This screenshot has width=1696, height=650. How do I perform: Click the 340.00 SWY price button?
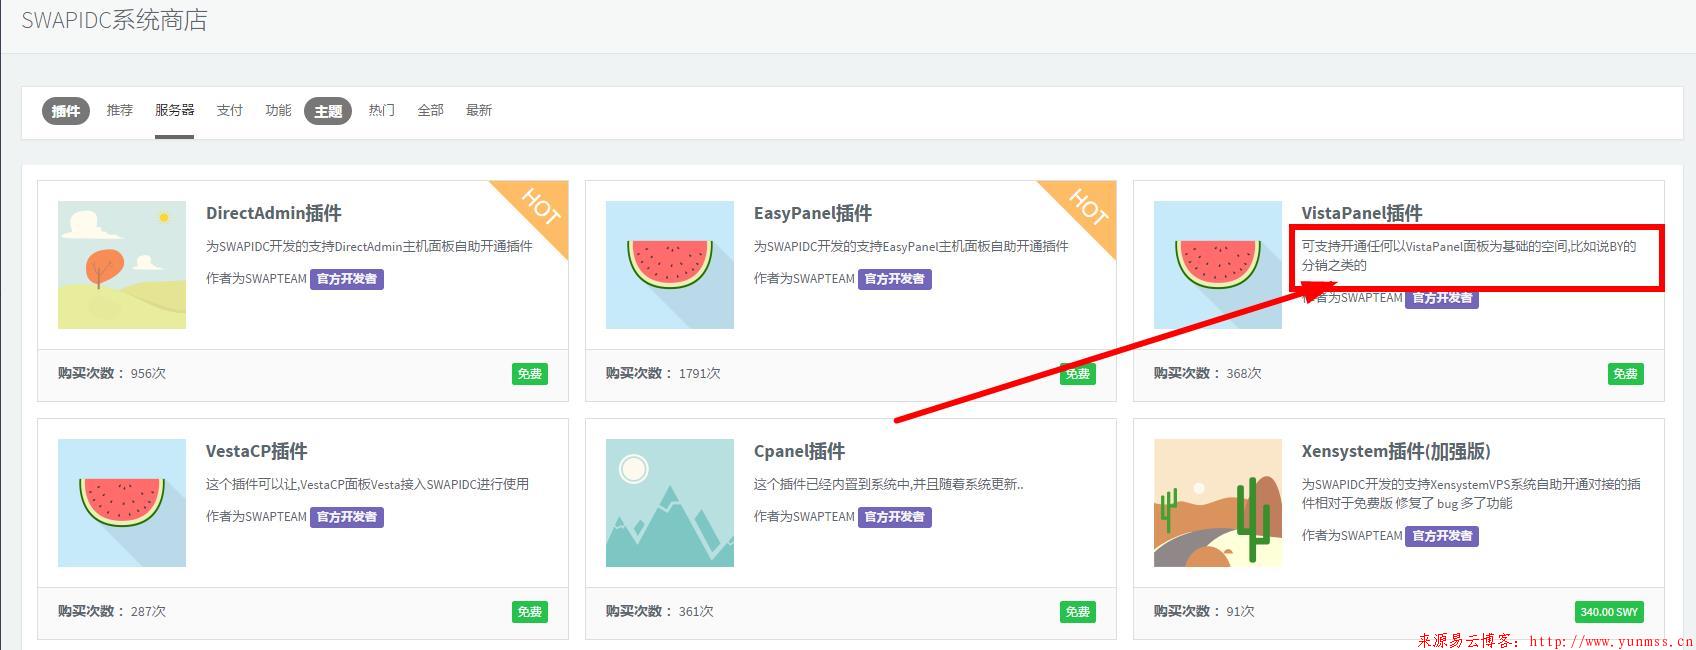(1609, 612)
